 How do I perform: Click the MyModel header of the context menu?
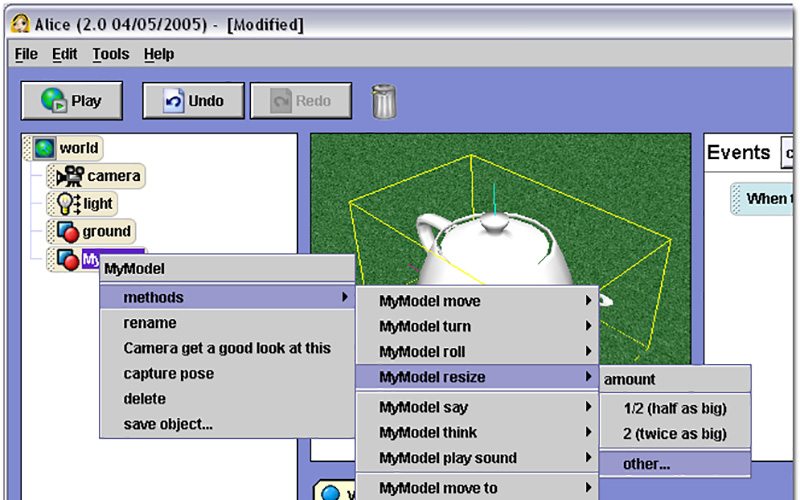coord(227,268)
